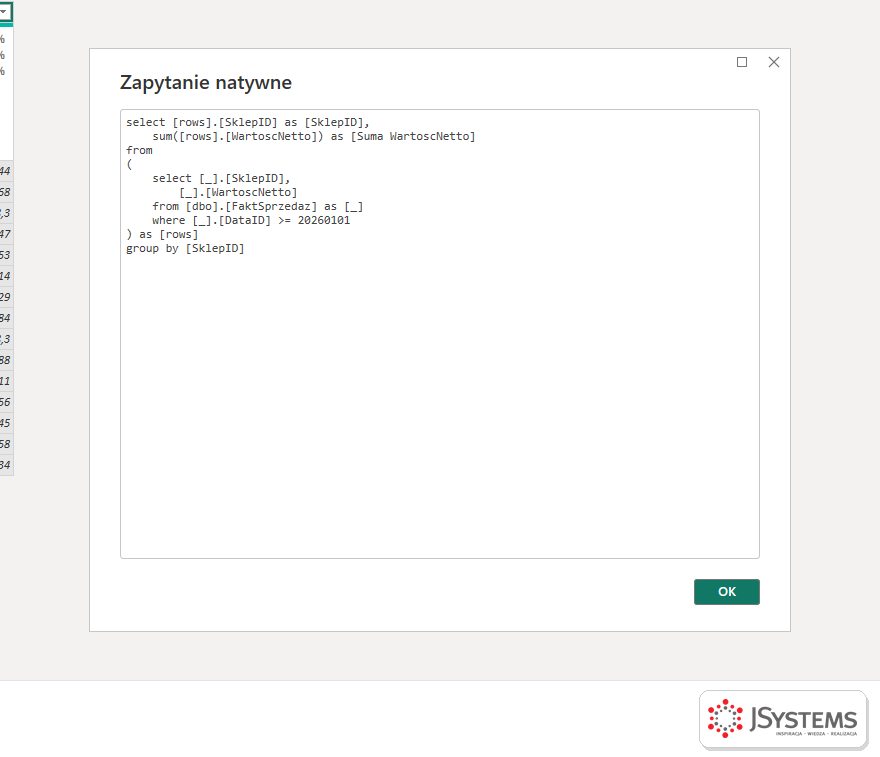Click the inner 'select [_].[SklepID],' line
Image resolution: width=880 pixels, height=757 pixels.
point(221,178)
